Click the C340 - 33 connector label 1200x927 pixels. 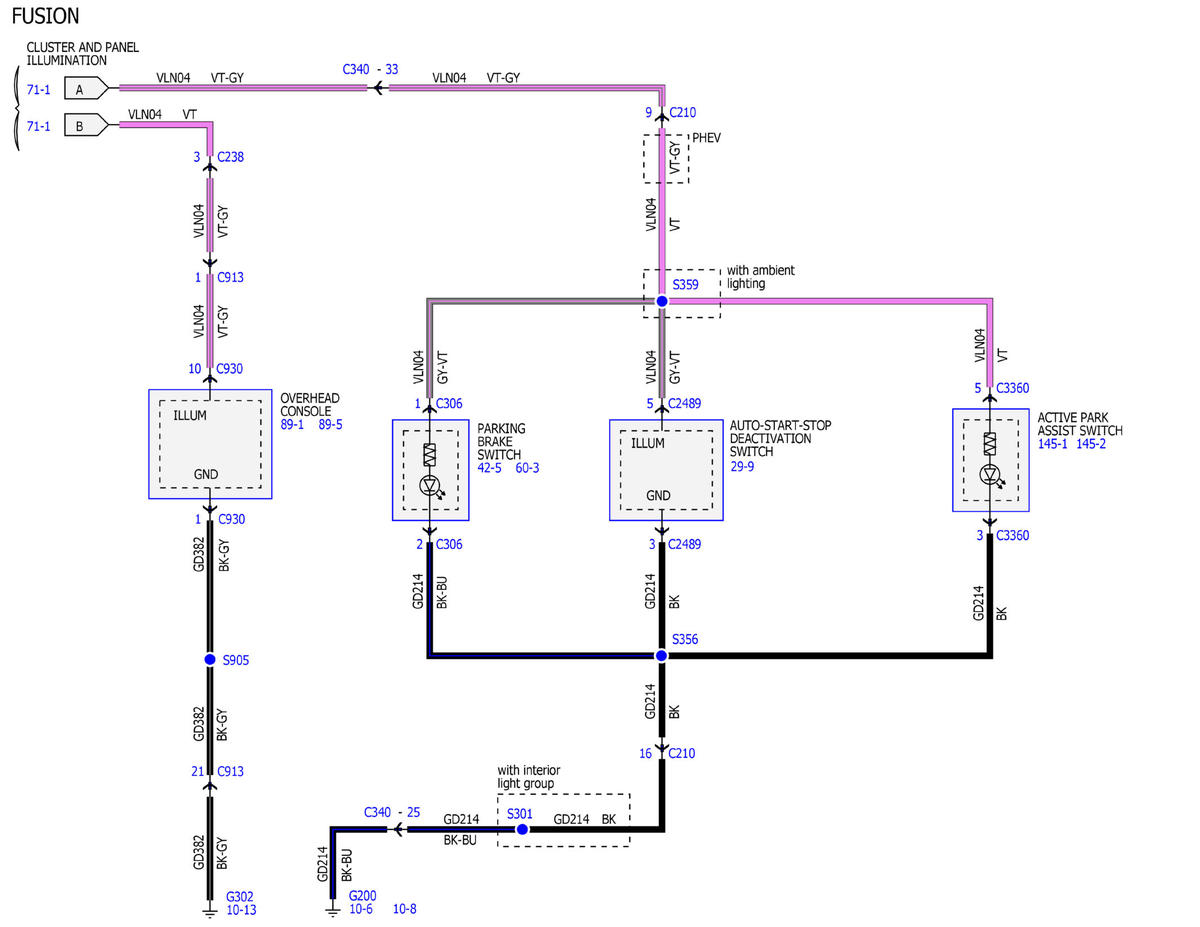370,69
